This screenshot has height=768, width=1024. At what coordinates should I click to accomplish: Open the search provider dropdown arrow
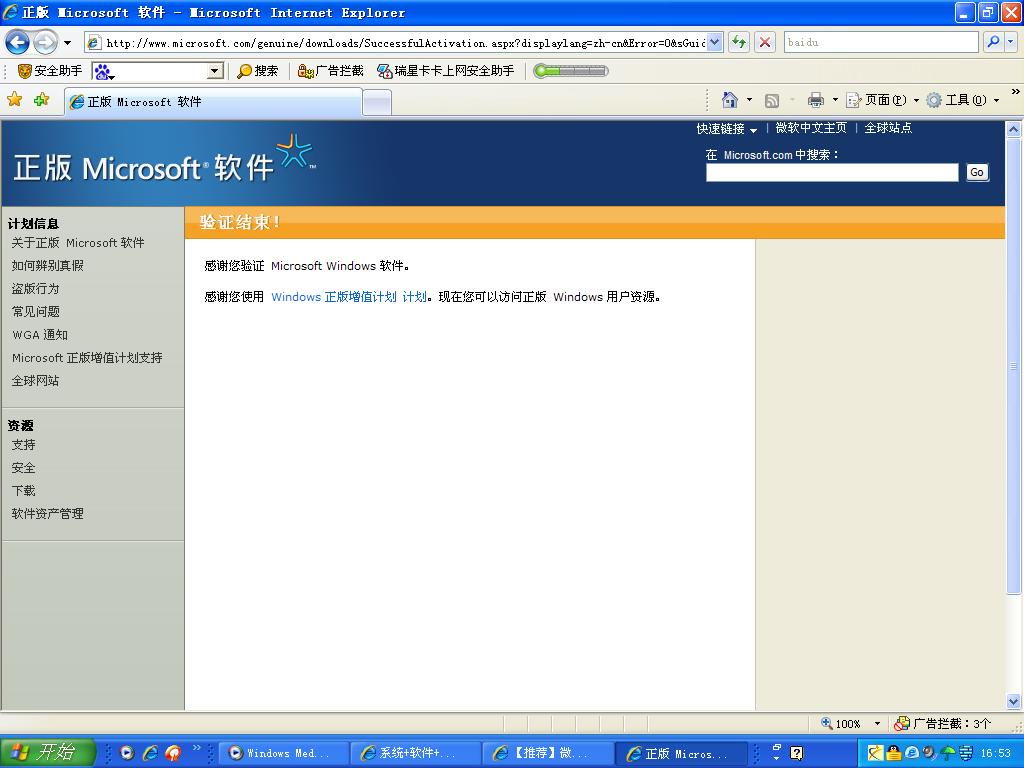click(1011, 42)
